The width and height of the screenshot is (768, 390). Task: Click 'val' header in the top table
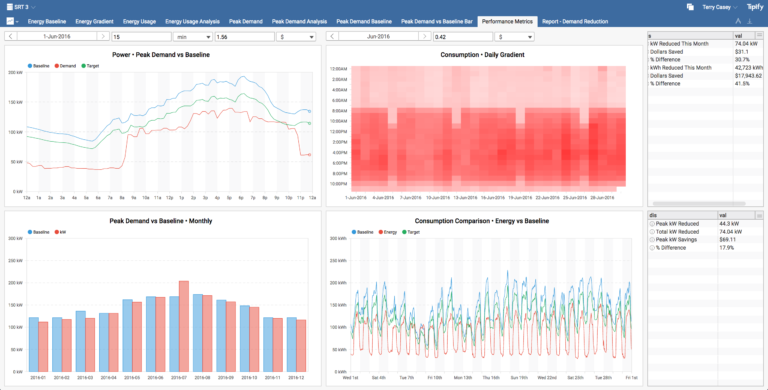(744, 36)
